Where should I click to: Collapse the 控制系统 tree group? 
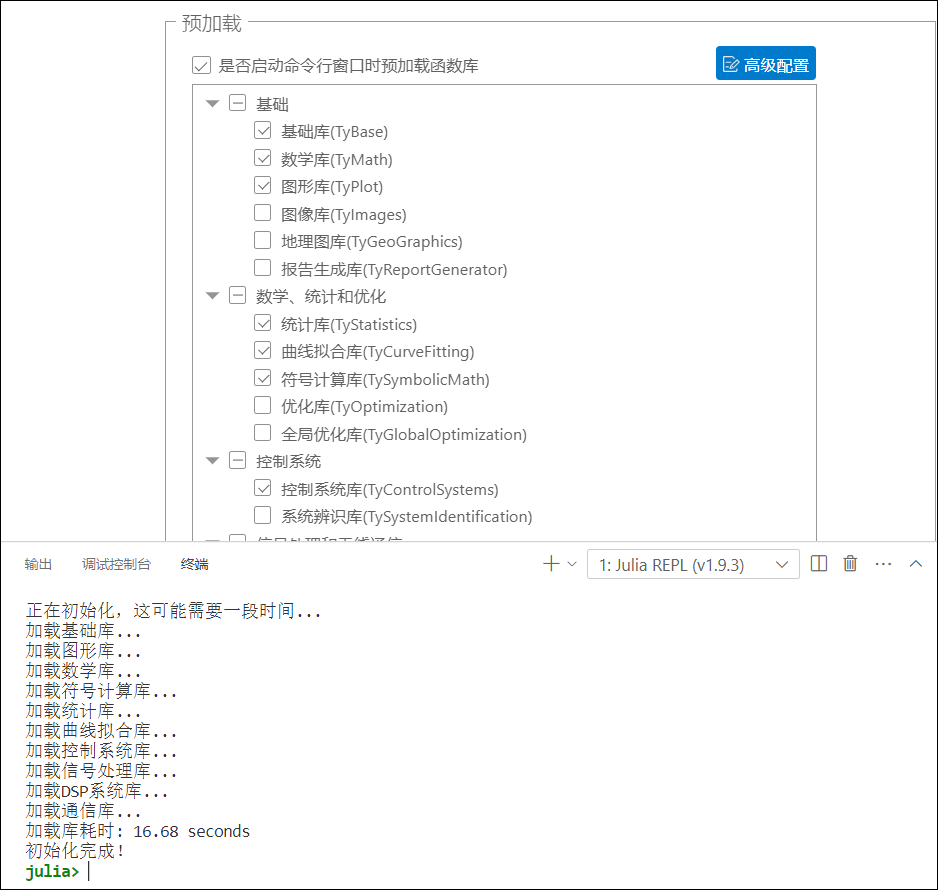pos(212,461)
